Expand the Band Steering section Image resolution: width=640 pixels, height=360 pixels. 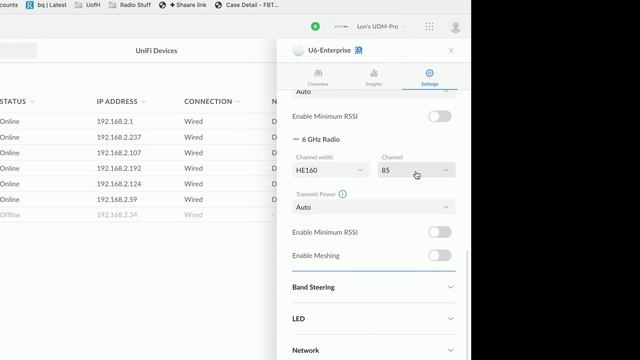pyautogui.click(x=373, y=287)
